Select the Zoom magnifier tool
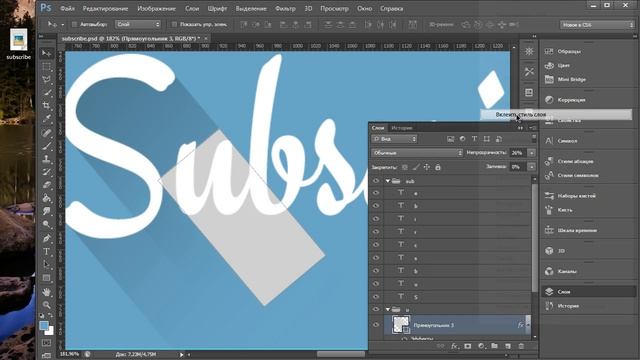640x360 pixels. tap(47, 305)
